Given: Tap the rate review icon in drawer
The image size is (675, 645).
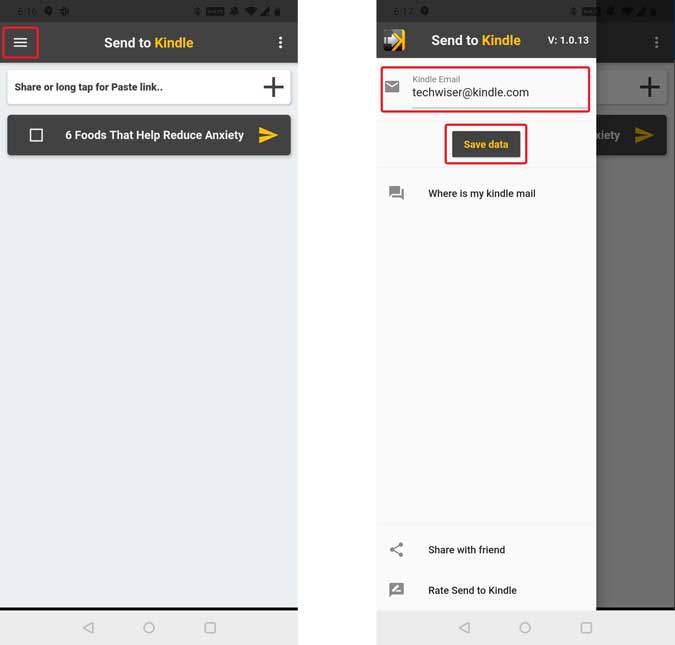Looking at the screenshot, I should click(x=396, y=590).
